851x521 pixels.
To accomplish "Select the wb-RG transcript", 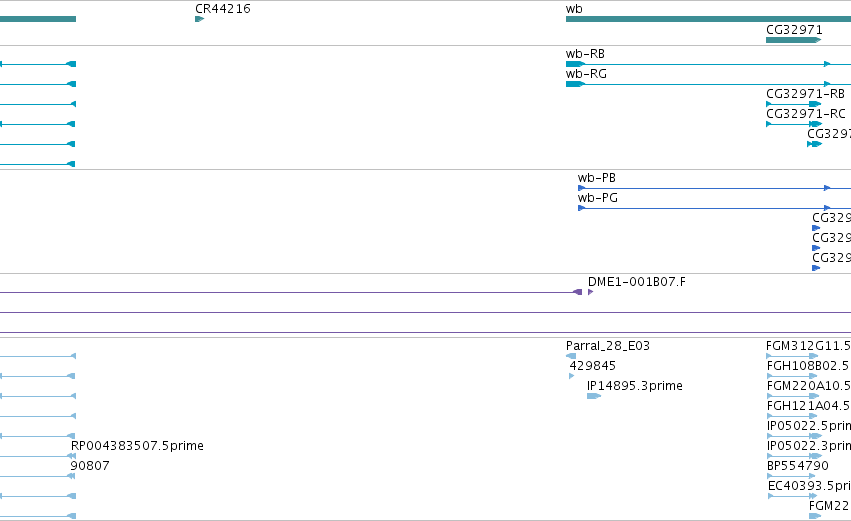I will click(x=708, y=84).
